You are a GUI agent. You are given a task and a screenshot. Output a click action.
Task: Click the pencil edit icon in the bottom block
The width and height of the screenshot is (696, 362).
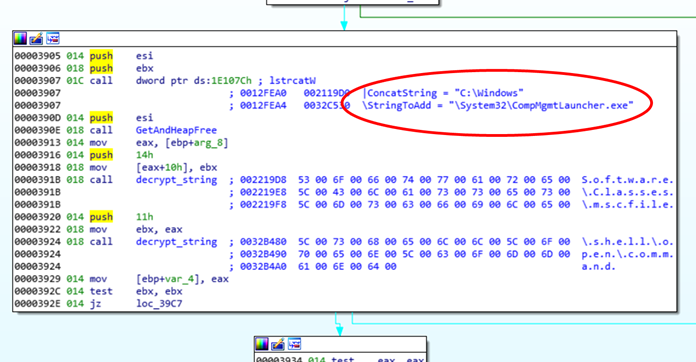click(x=278, y=344)
